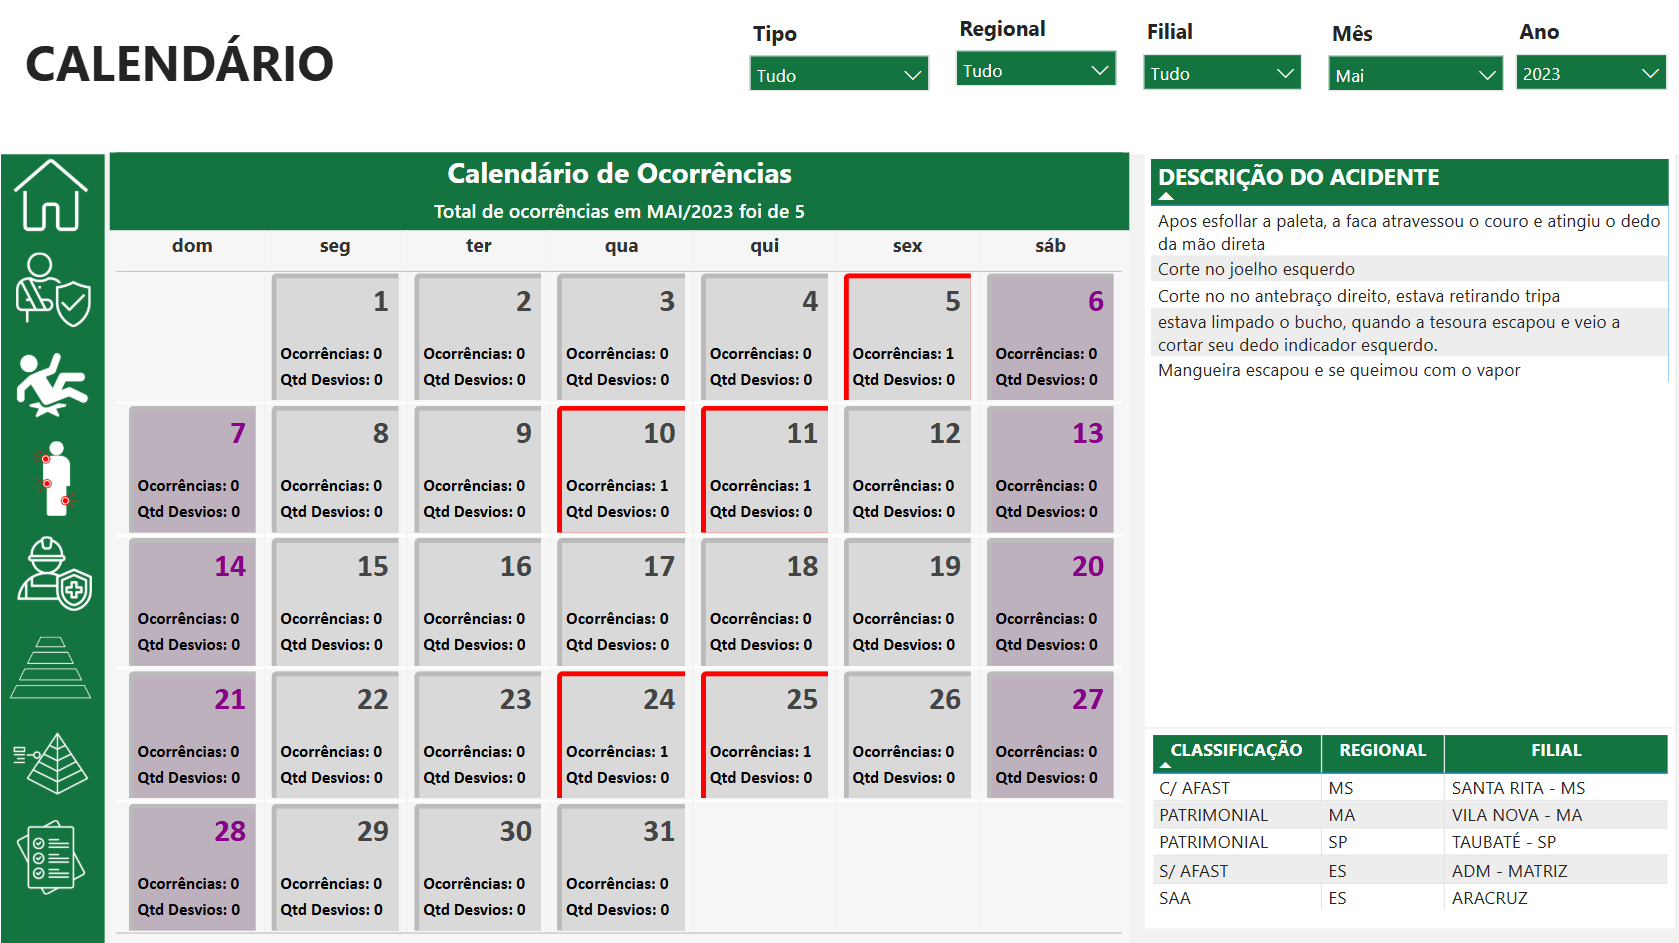Select calendar day 31 card
Image resolution: width=1679 pixels, height=943 pixels.
(621, 867)
